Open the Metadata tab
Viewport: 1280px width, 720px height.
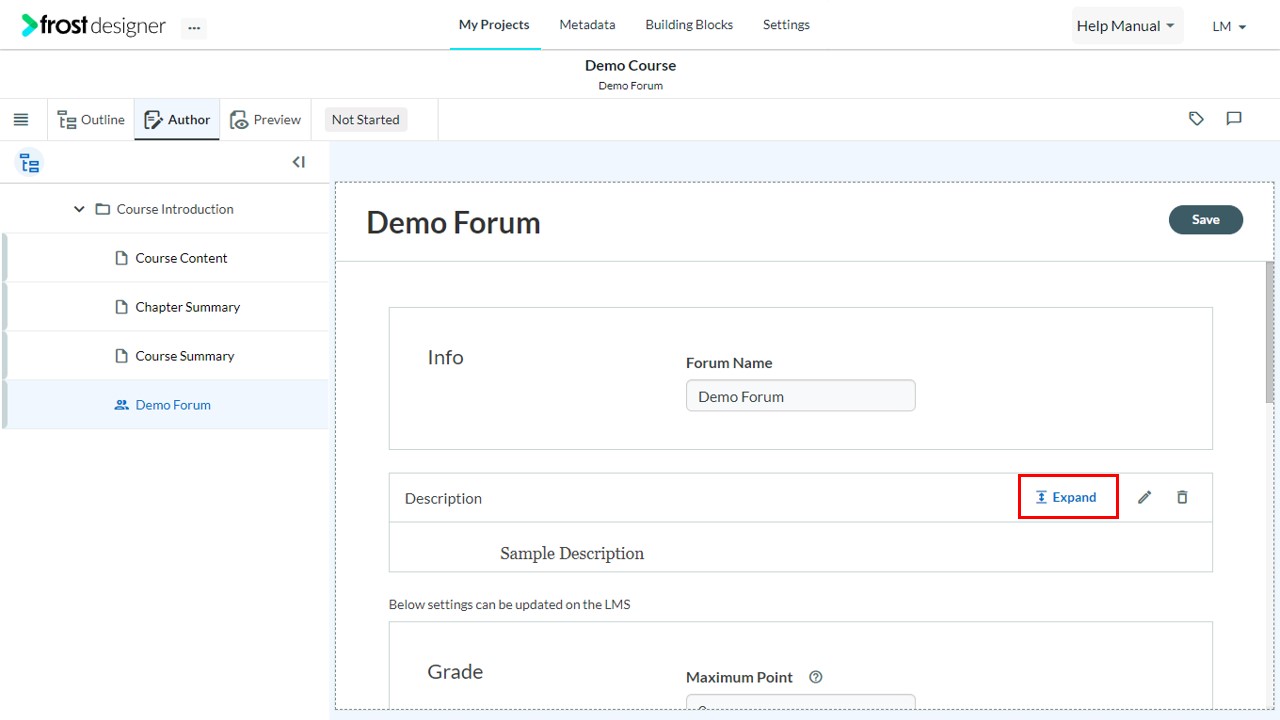click(587, 25)
